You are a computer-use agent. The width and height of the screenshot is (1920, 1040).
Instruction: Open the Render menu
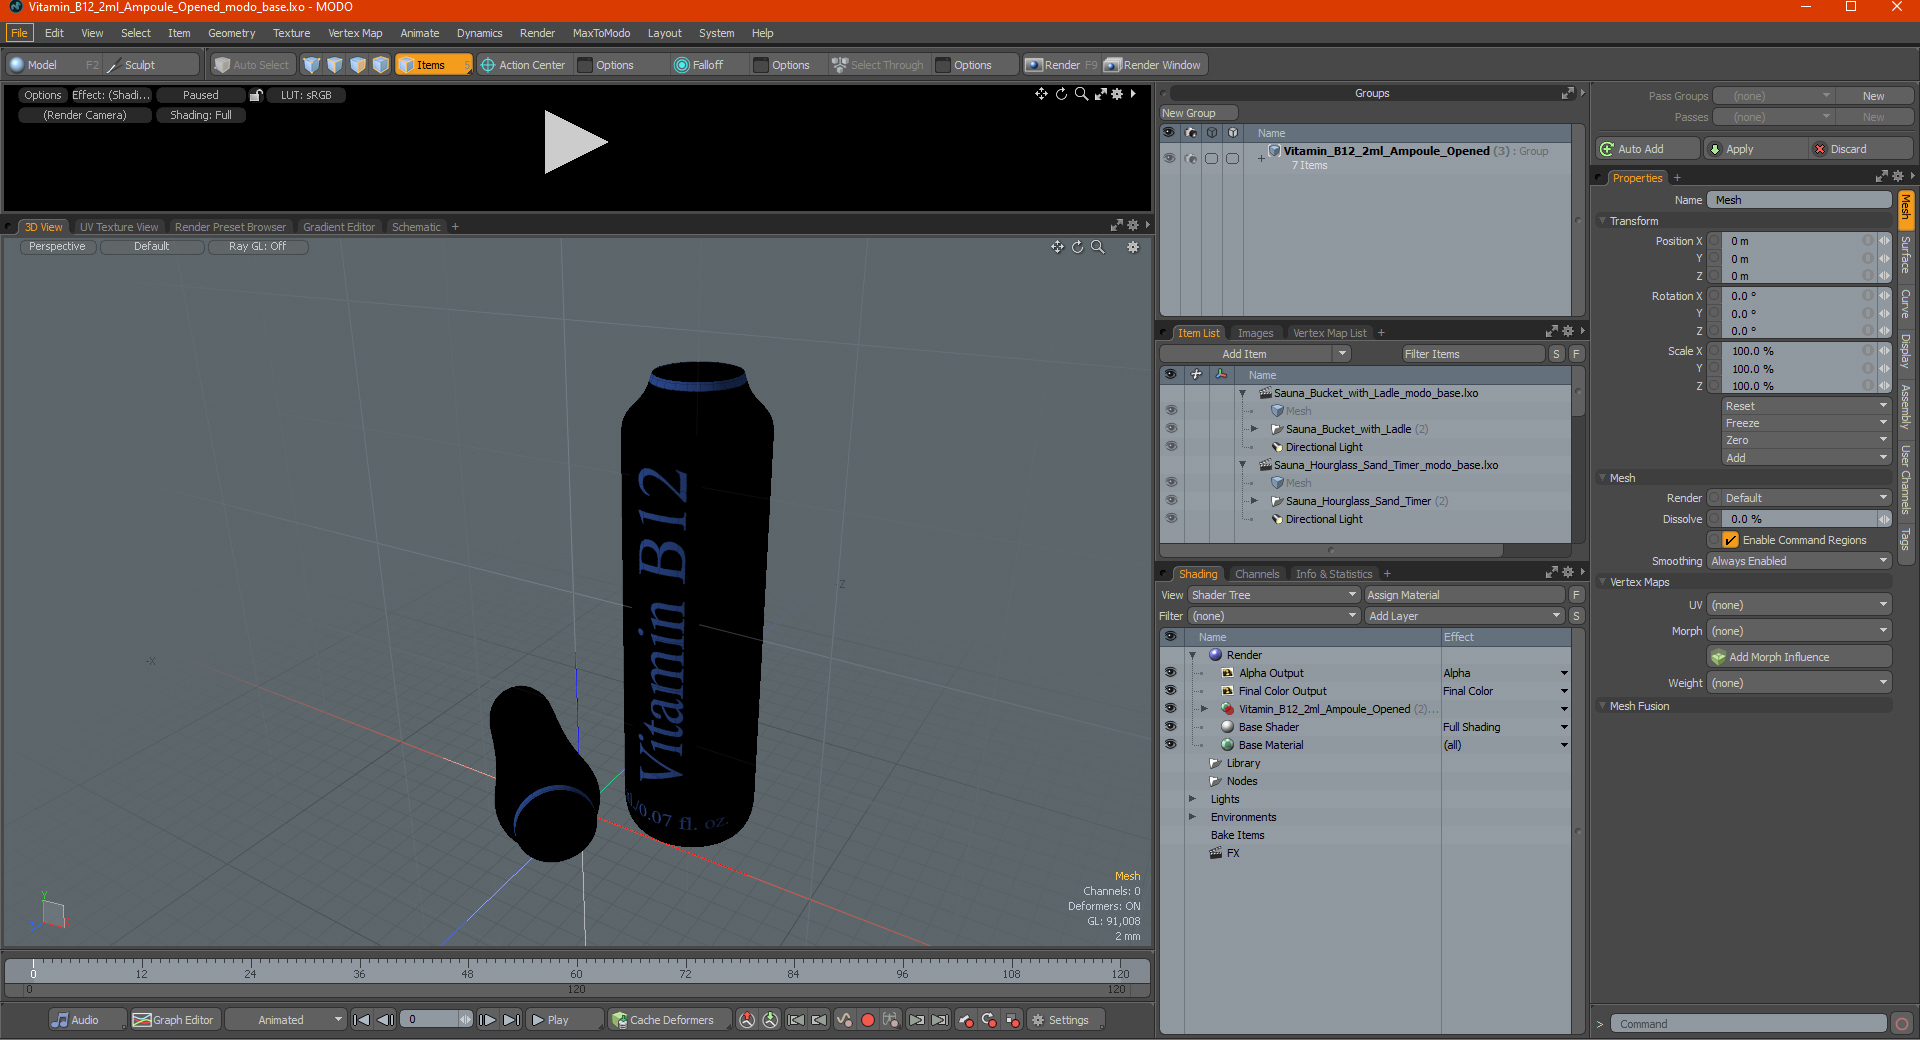[537, 33]
